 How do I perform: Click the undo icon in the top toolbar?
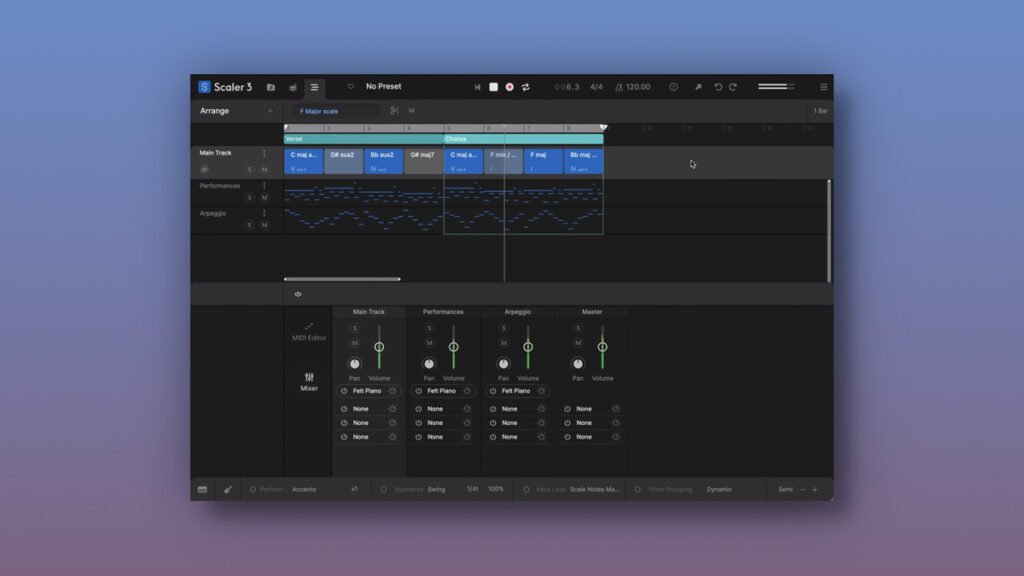coord(721,87)
